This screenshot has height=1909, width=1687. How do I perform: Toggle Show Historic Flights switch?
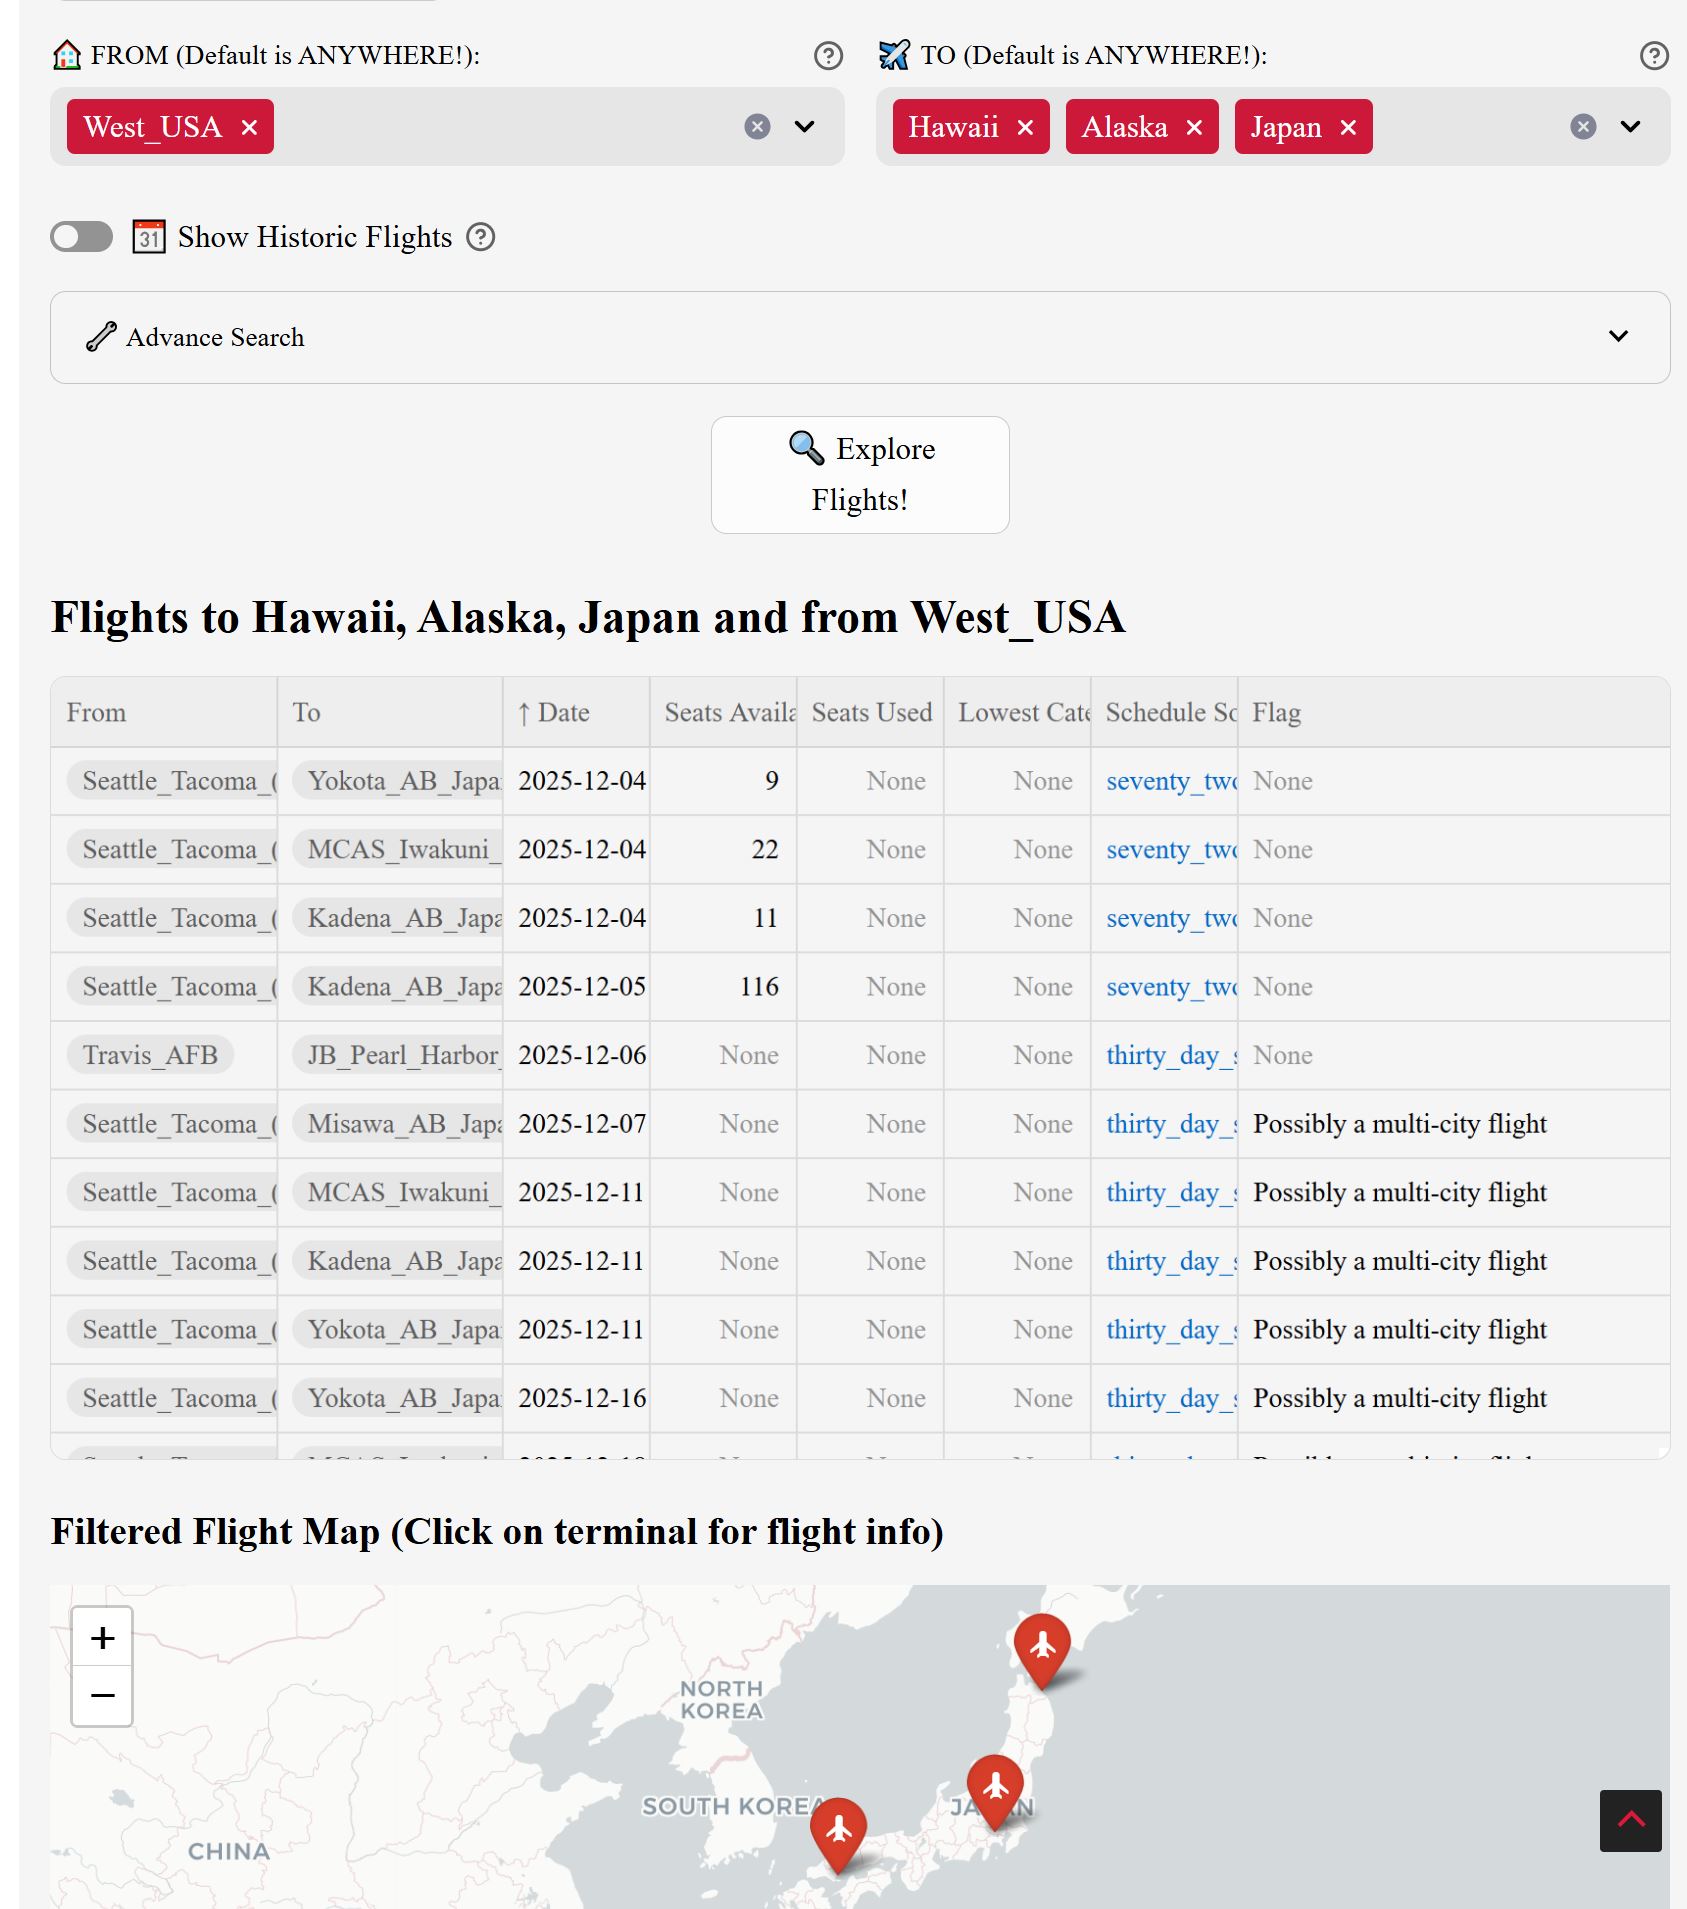tap(82, 238)
